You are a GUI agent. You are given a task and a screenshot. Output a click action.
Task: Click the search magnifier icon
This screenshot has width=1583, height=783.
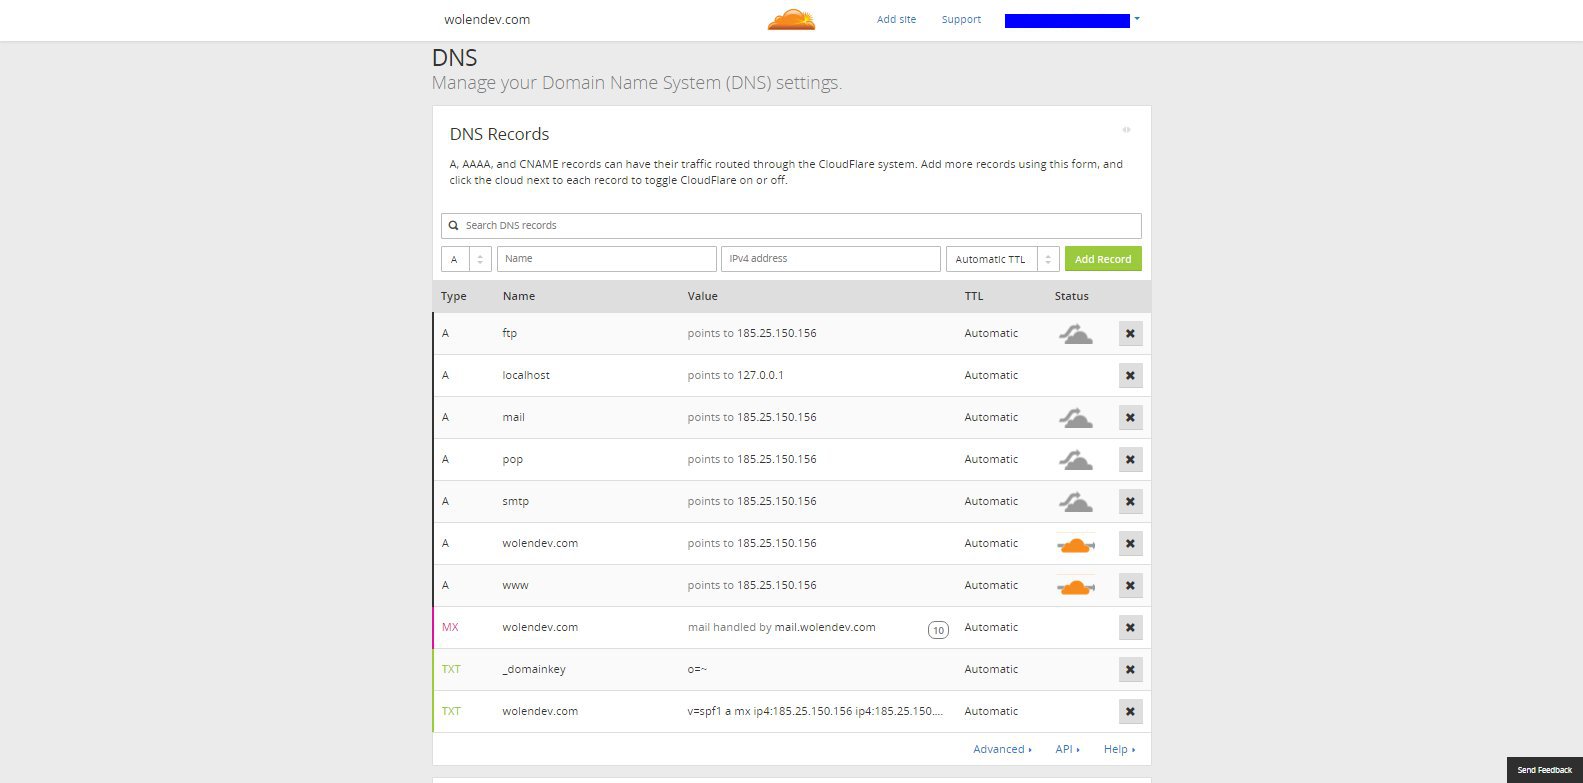pyautogui.click(x=453, y=226)
